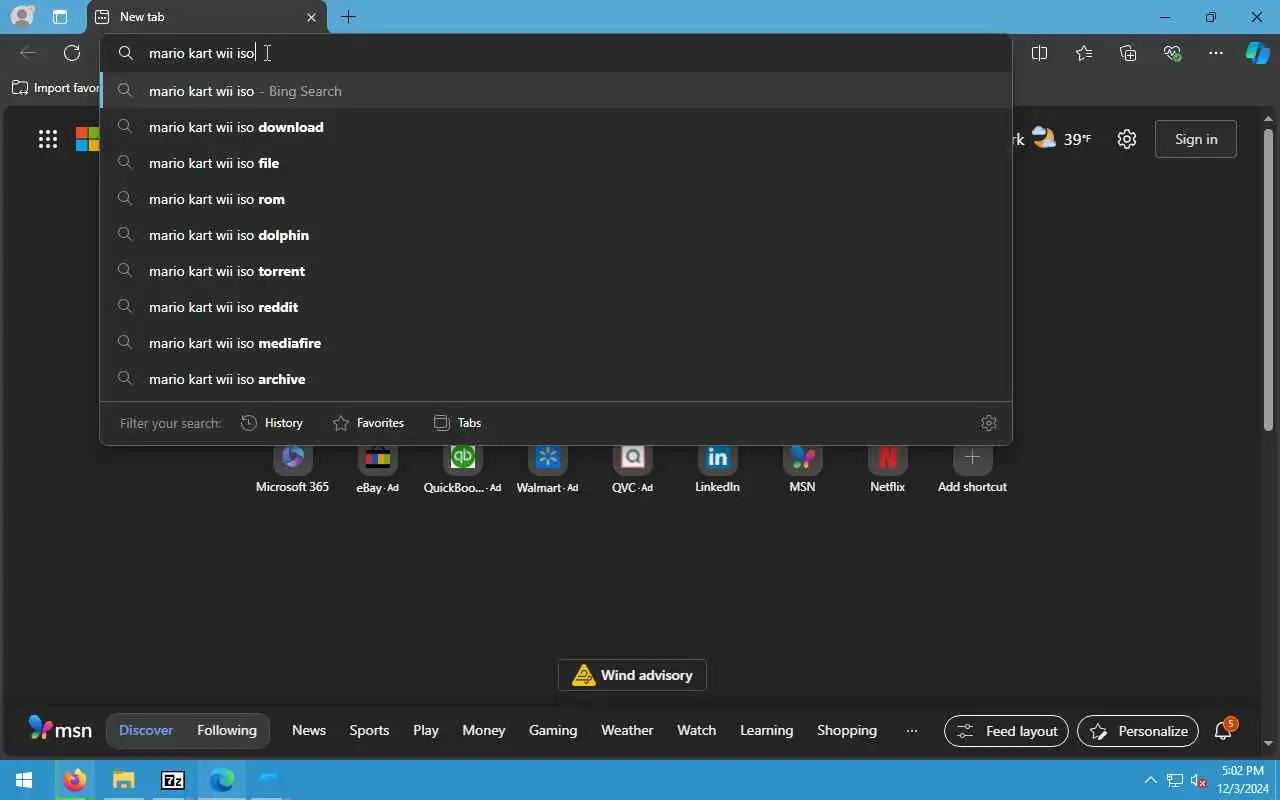Click Add shortcut plus tile
This screenshot has width=1280, height=800.
[972, 470]
